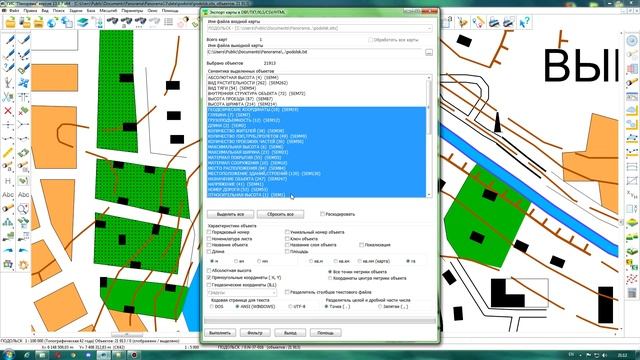Select 'ВЫСОТА ПРОЕЗДА (87)' list row
640x360 pixels.
[317, 99]
